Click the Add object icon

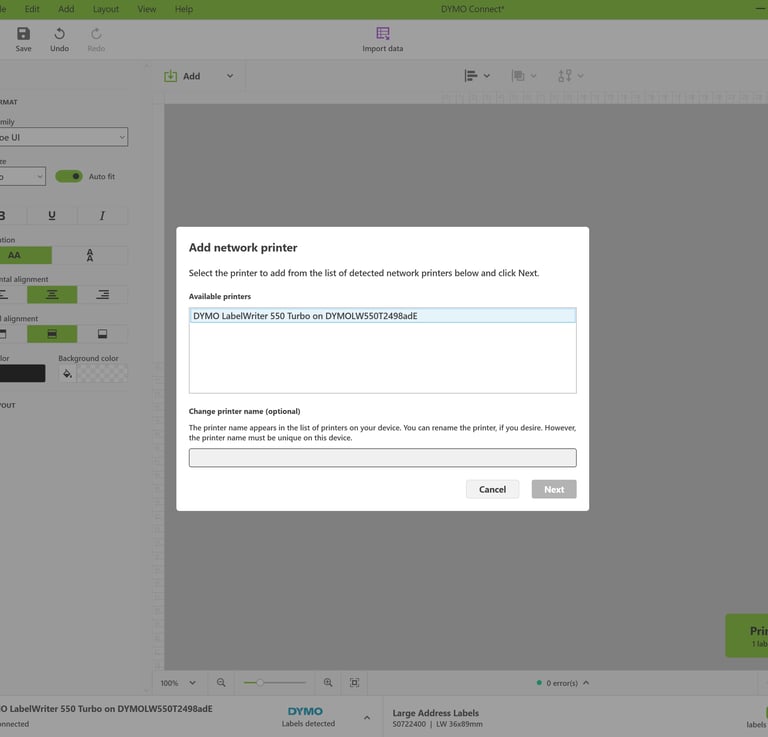coord(170,76)
